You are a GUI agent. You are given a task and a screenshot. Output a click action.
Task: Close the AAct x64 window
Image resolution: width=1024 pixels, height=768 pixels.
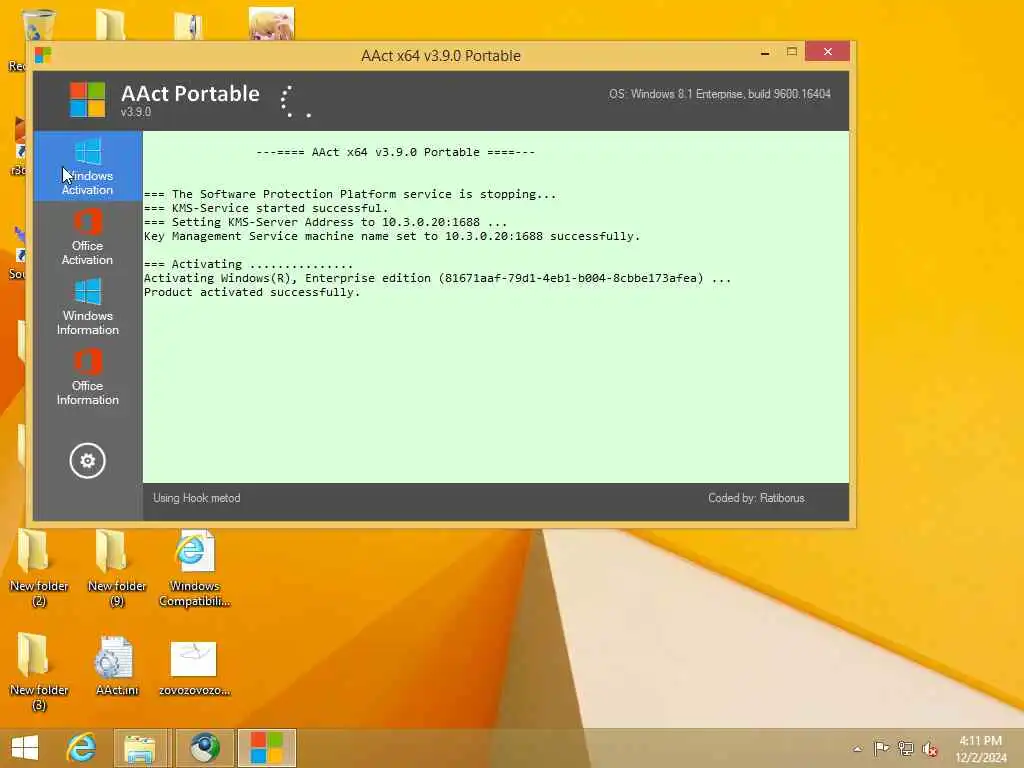click(827, 52)
